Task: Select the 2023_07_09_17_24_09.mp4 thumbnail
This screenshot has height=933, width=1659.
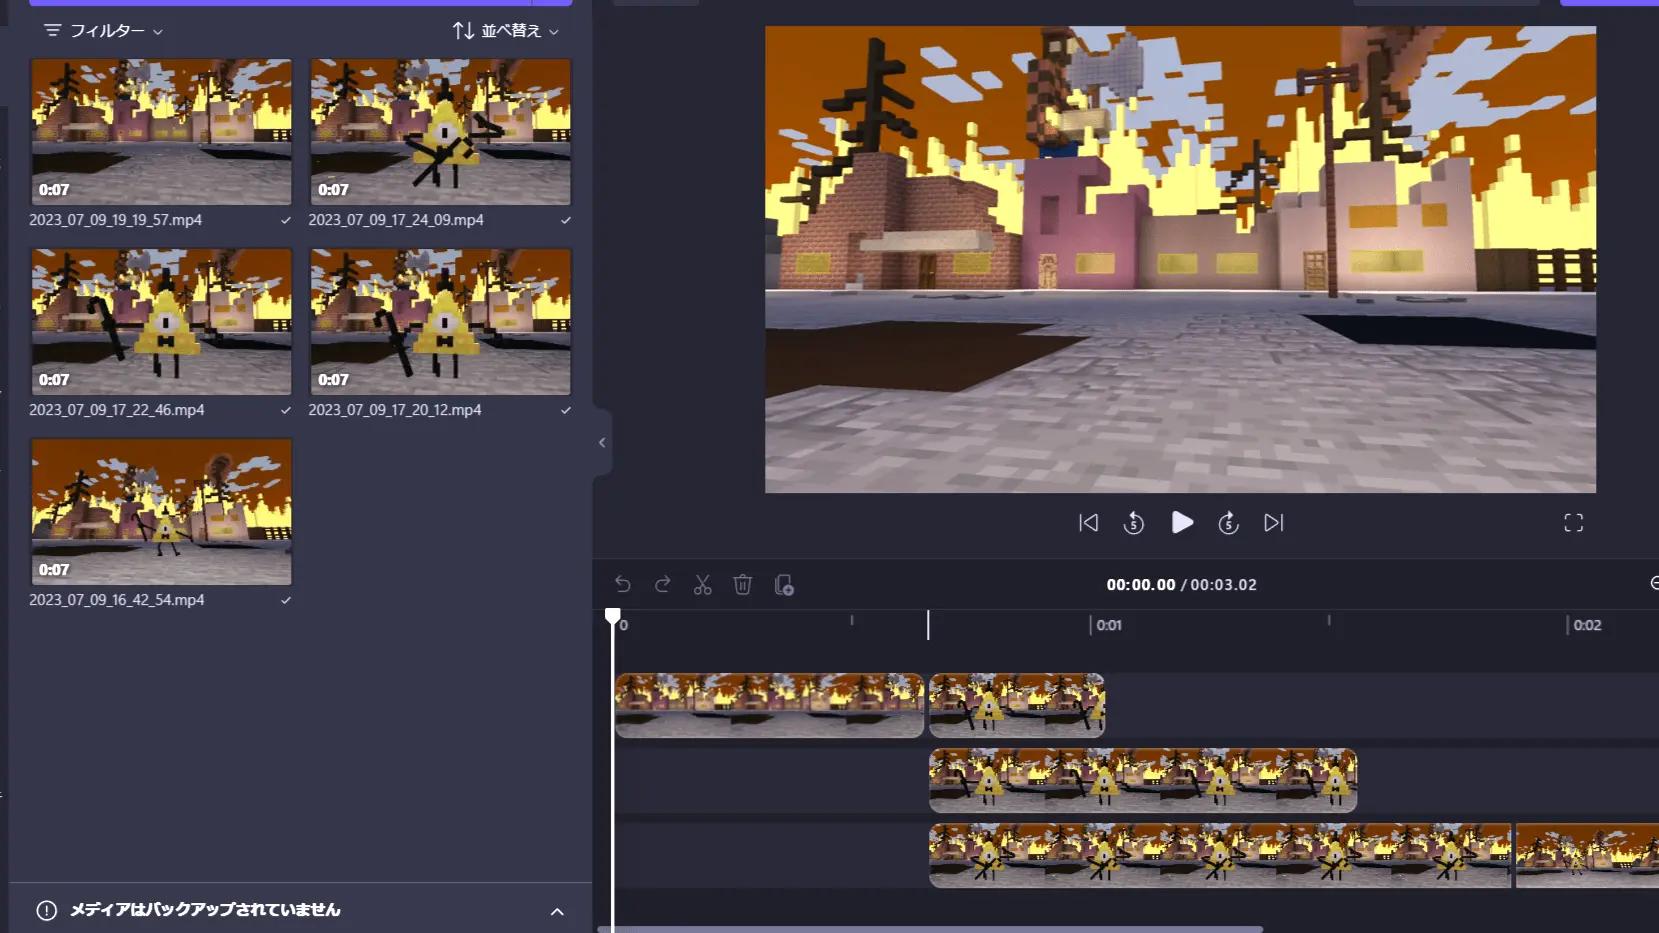Action: click(440, 131)
